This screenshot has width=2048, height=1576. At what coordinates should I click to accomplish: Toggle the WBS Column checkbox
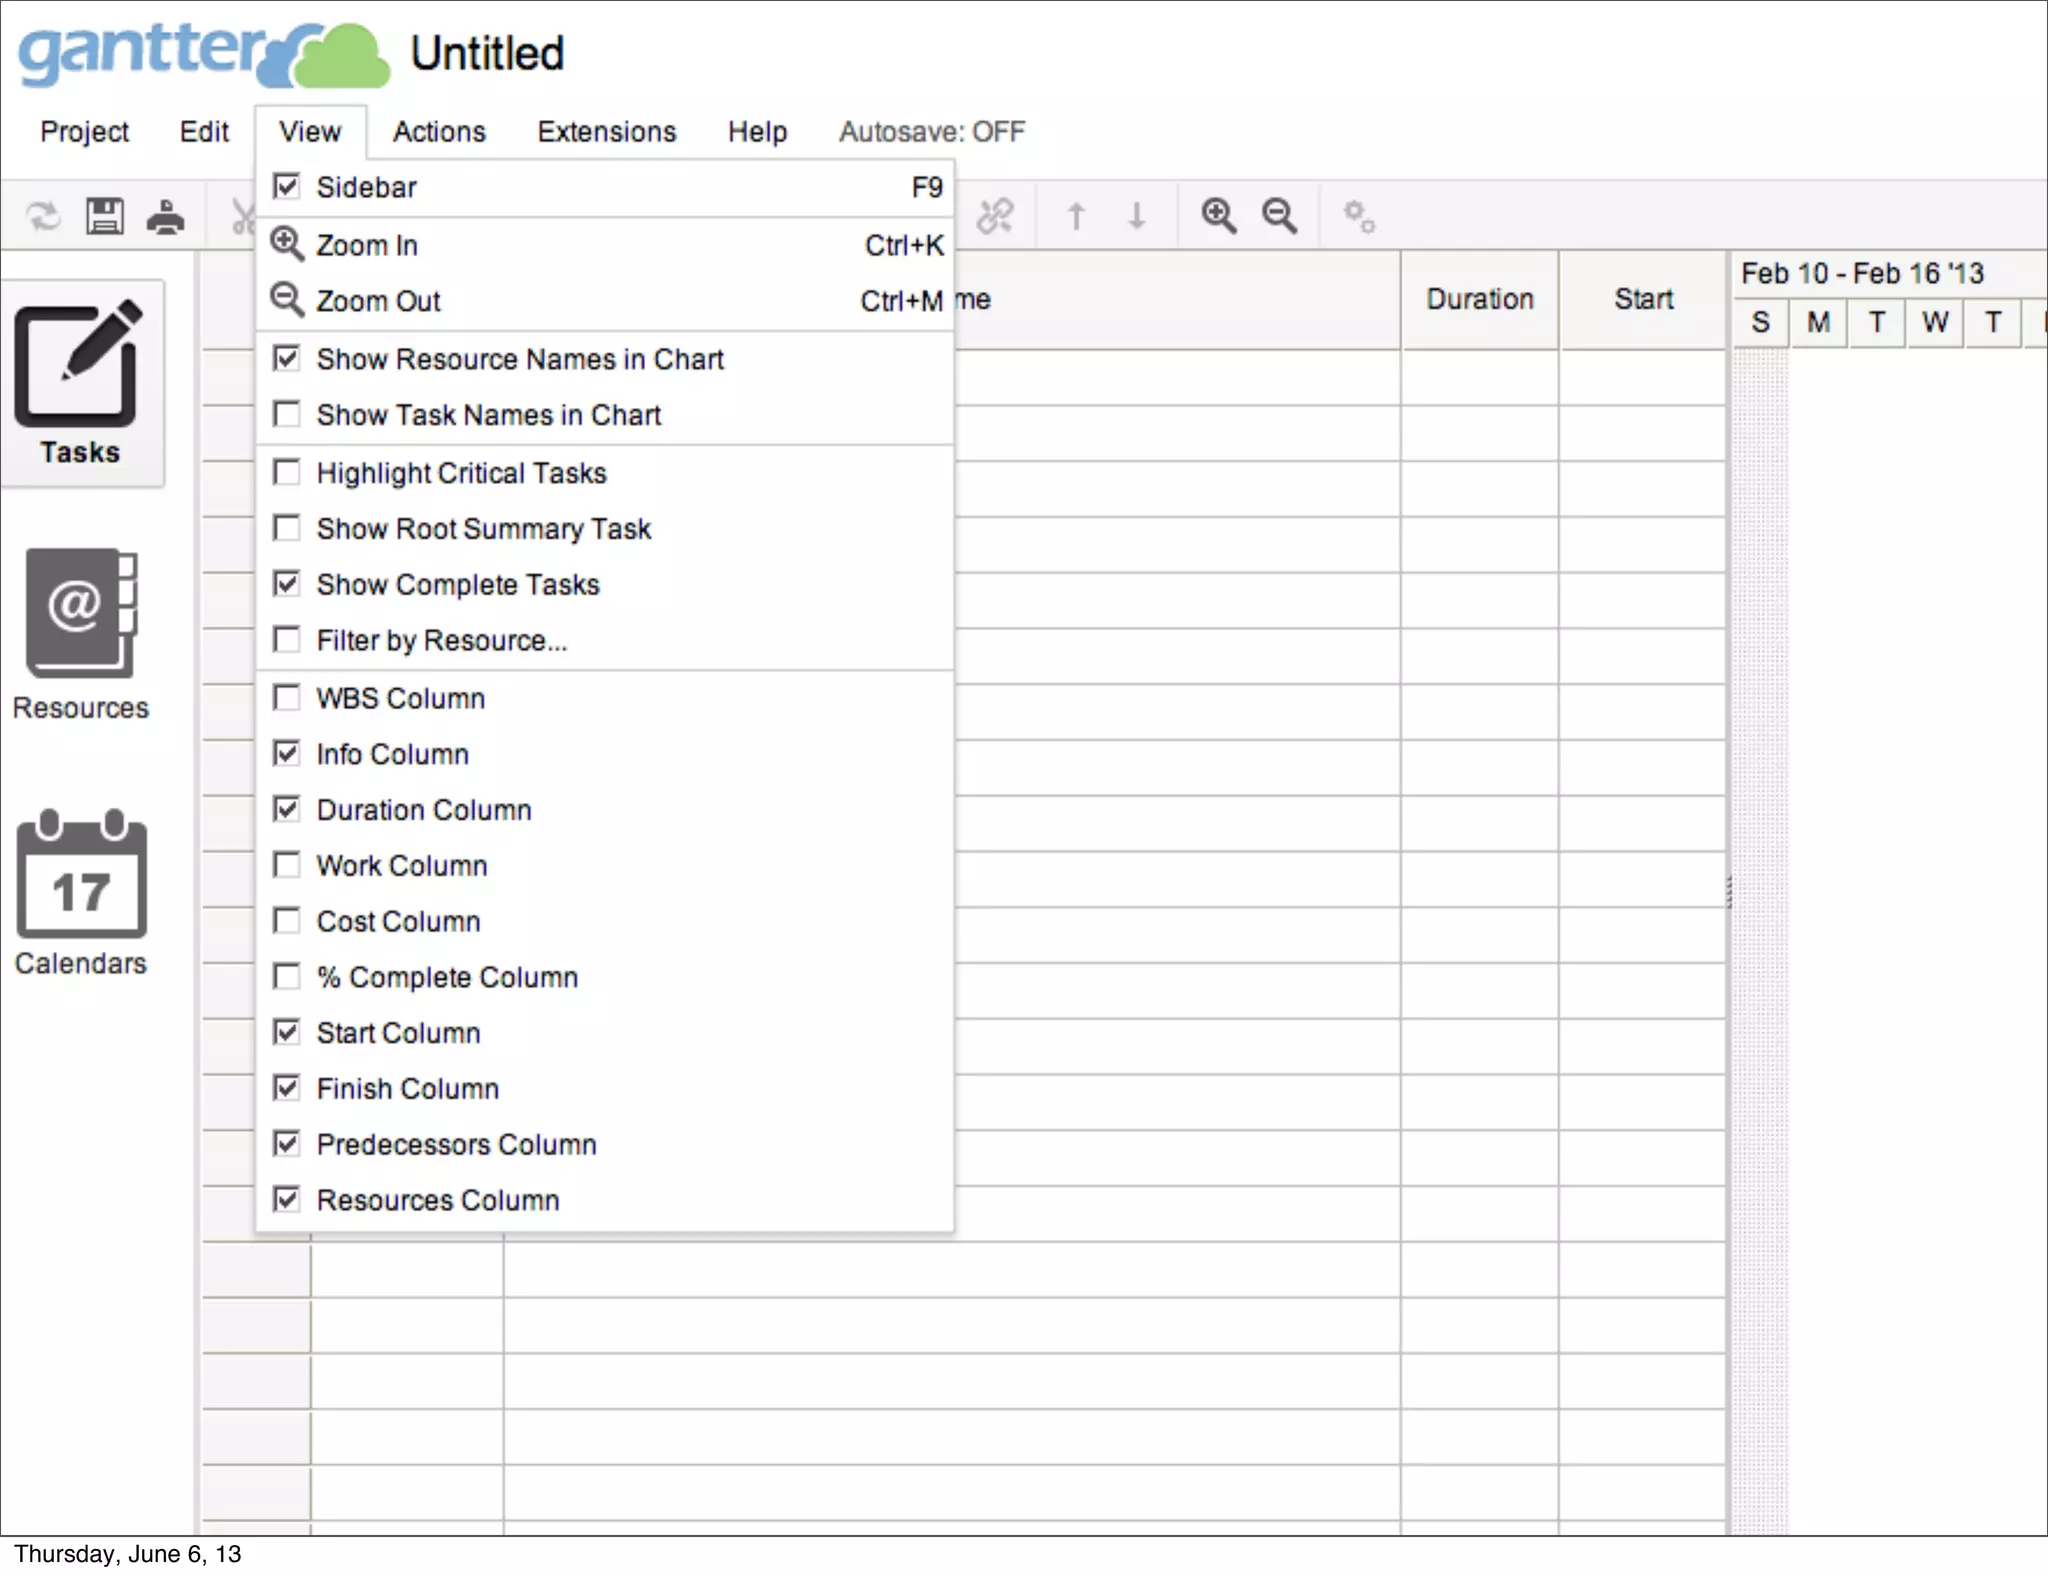tap(287, 698)
